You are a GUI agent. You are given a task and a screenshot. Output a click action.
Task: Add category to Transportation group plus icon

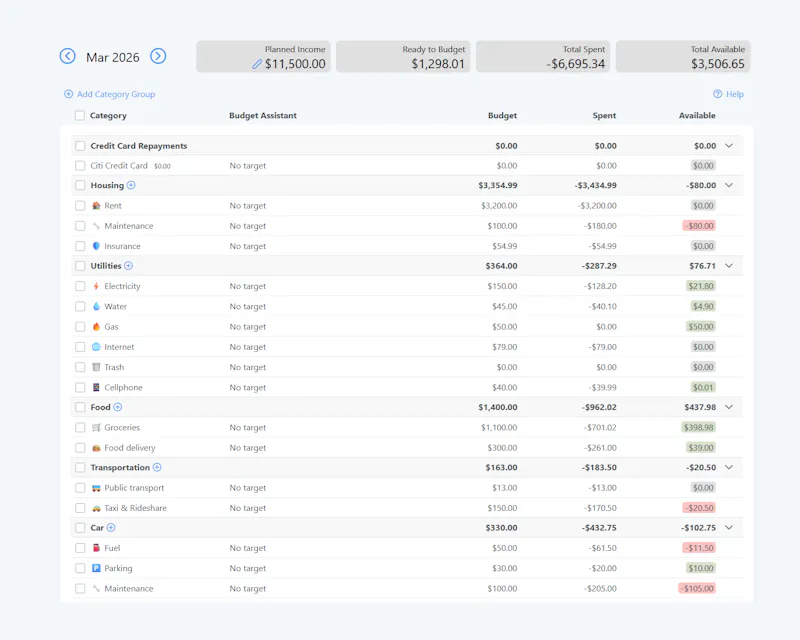[157, 467]
